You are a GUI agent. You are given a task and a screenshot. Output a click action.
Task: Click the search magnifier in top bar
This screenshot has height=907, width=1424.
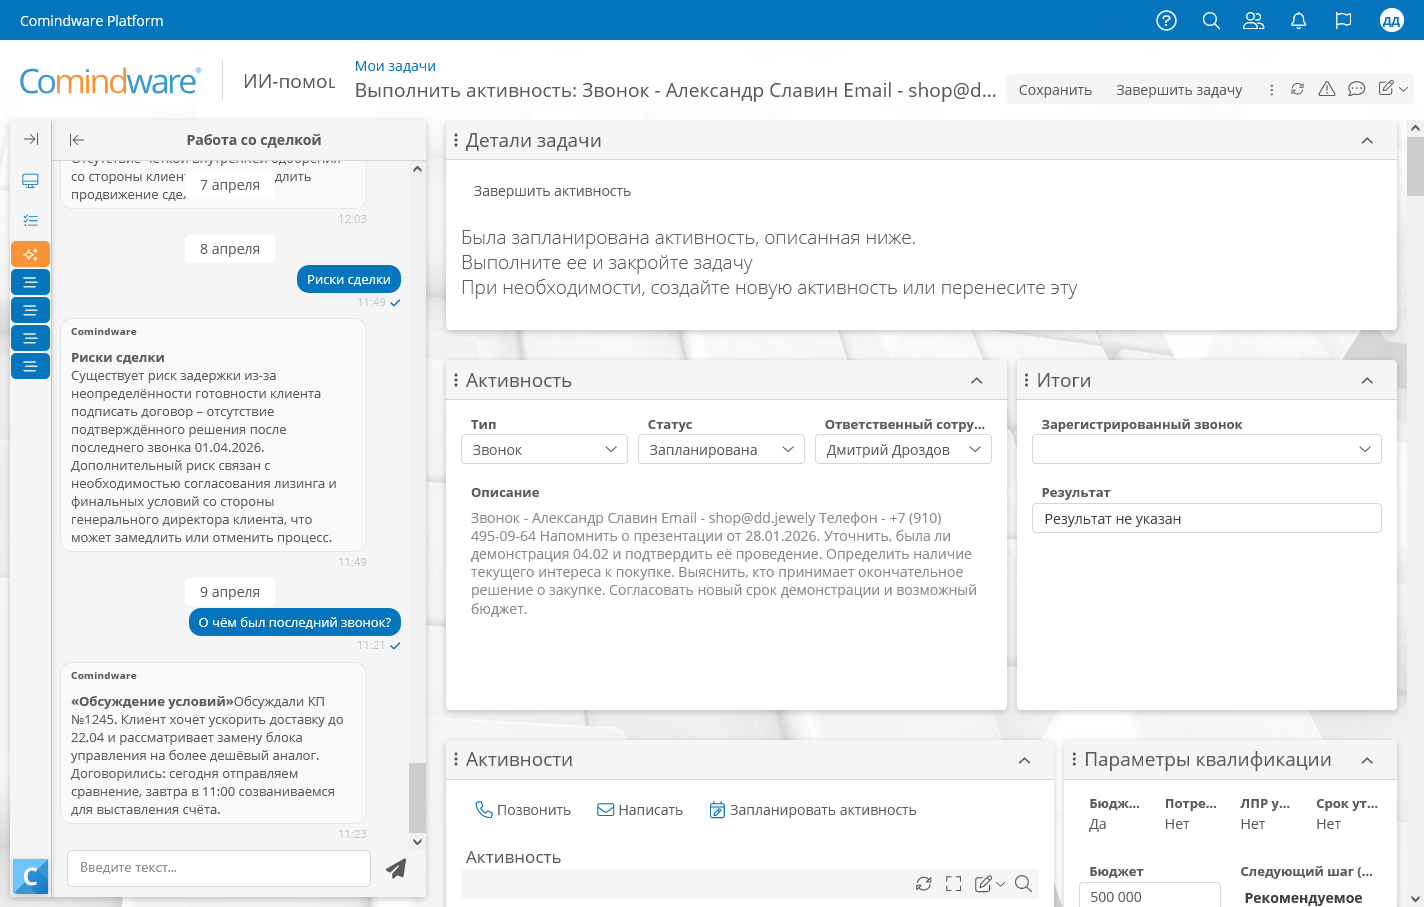tap(1211, 20)
